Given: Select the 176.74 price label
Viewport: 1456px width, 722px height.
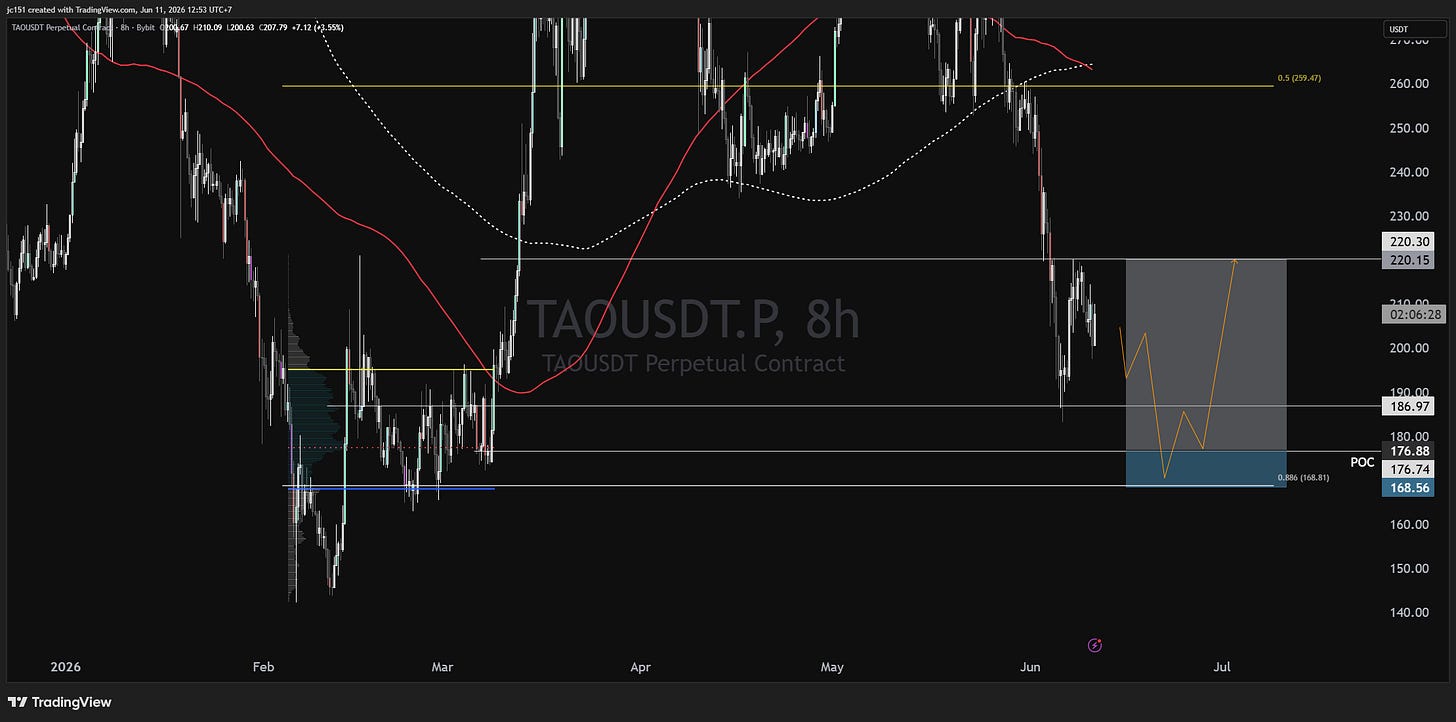Looking at the screenshot, I should point(1408,469).
